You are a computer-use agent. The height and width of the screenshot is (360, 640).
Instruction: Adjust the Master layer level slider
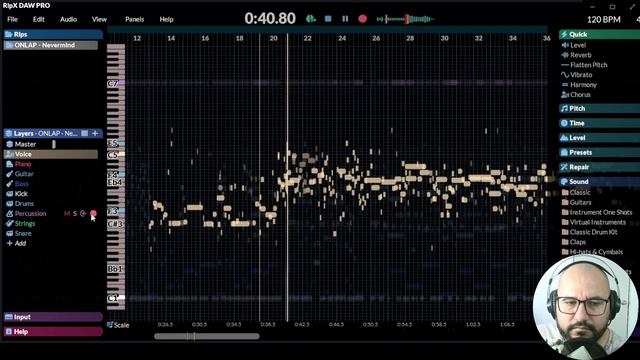[x=54, y=144]
